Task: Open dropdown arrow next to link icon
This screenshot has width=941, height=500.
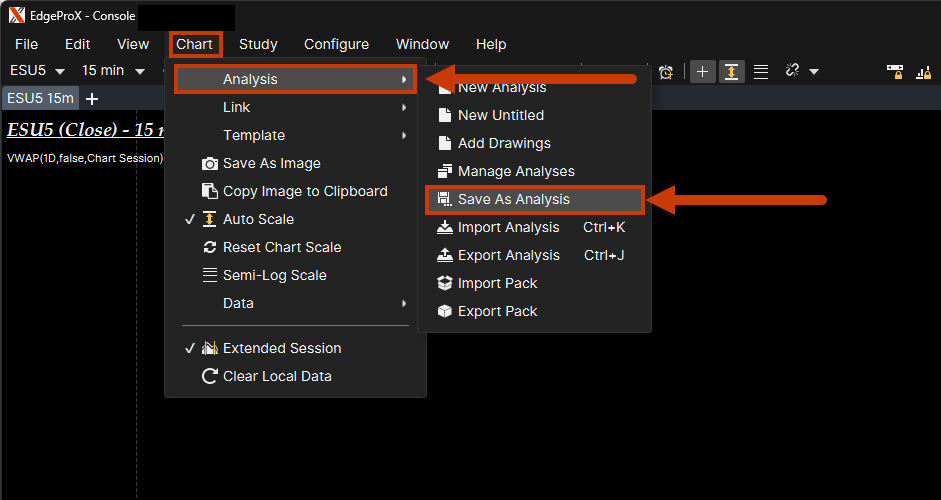Action: (x=814, y=71)
